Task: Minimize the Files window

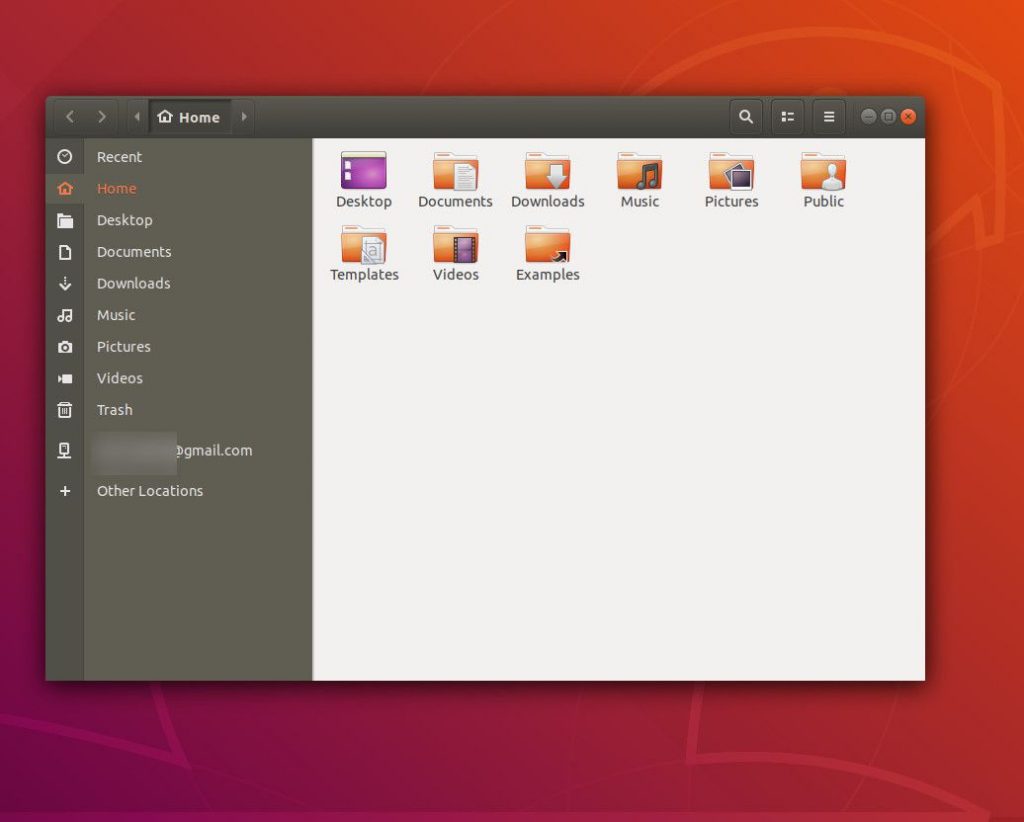Action: 869,117
